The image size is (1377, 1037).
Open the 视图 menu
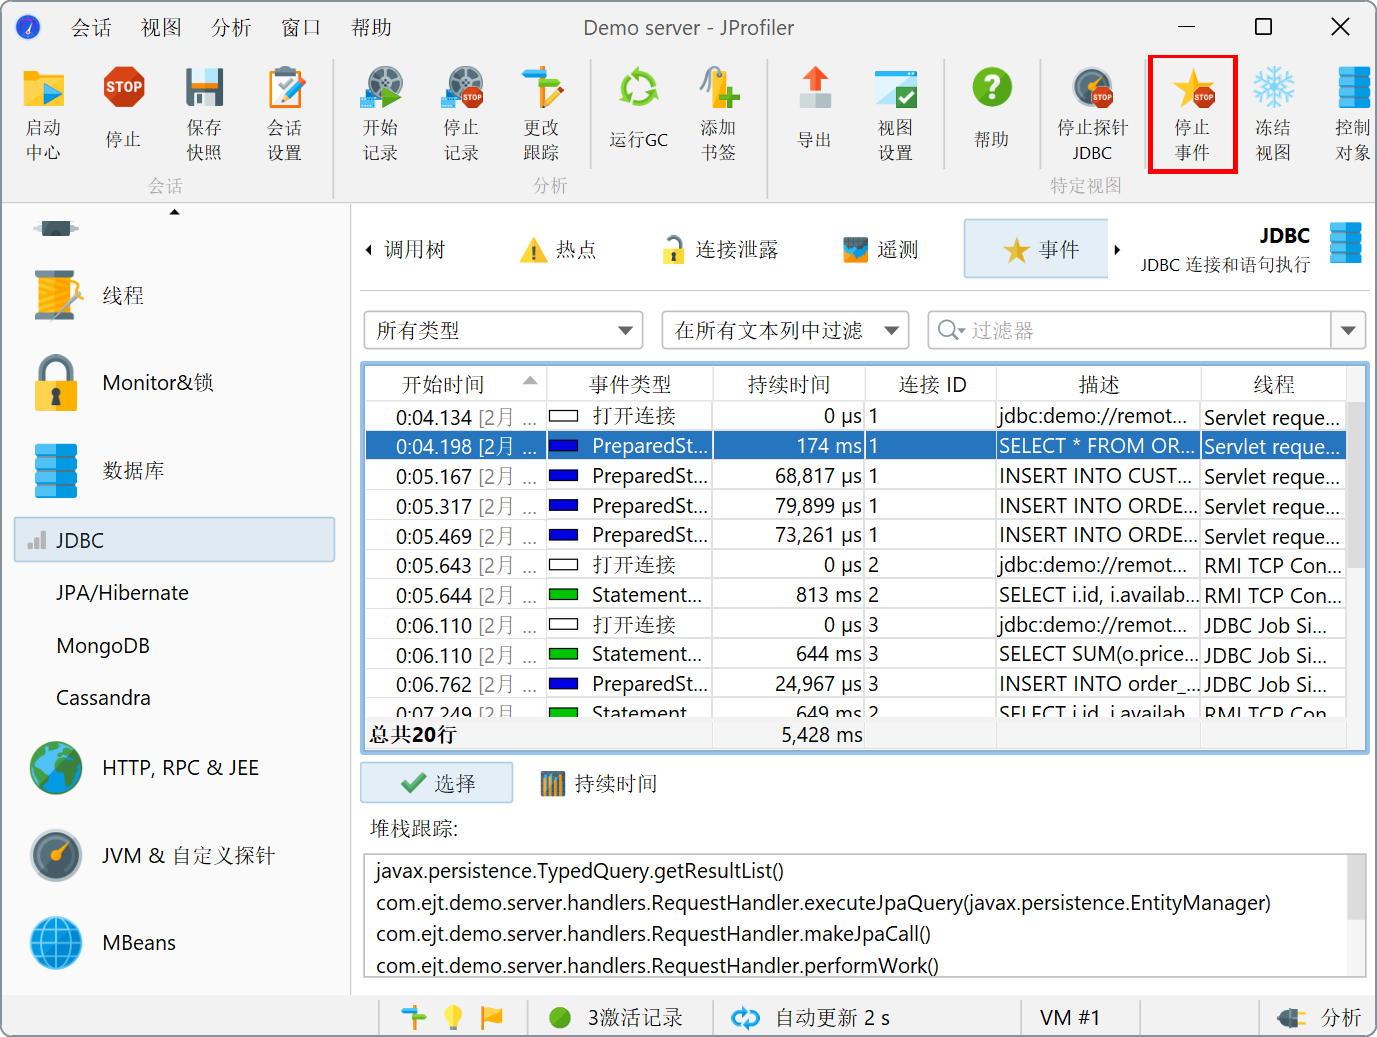[x=161, y=28]
